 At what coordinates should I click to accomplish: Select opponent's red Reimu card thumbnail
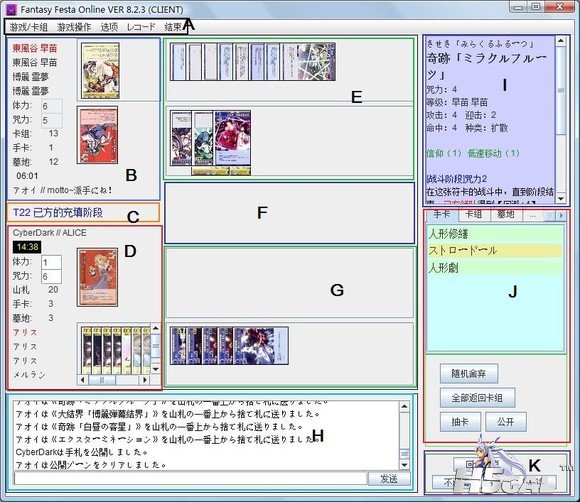tap(97, 135)
